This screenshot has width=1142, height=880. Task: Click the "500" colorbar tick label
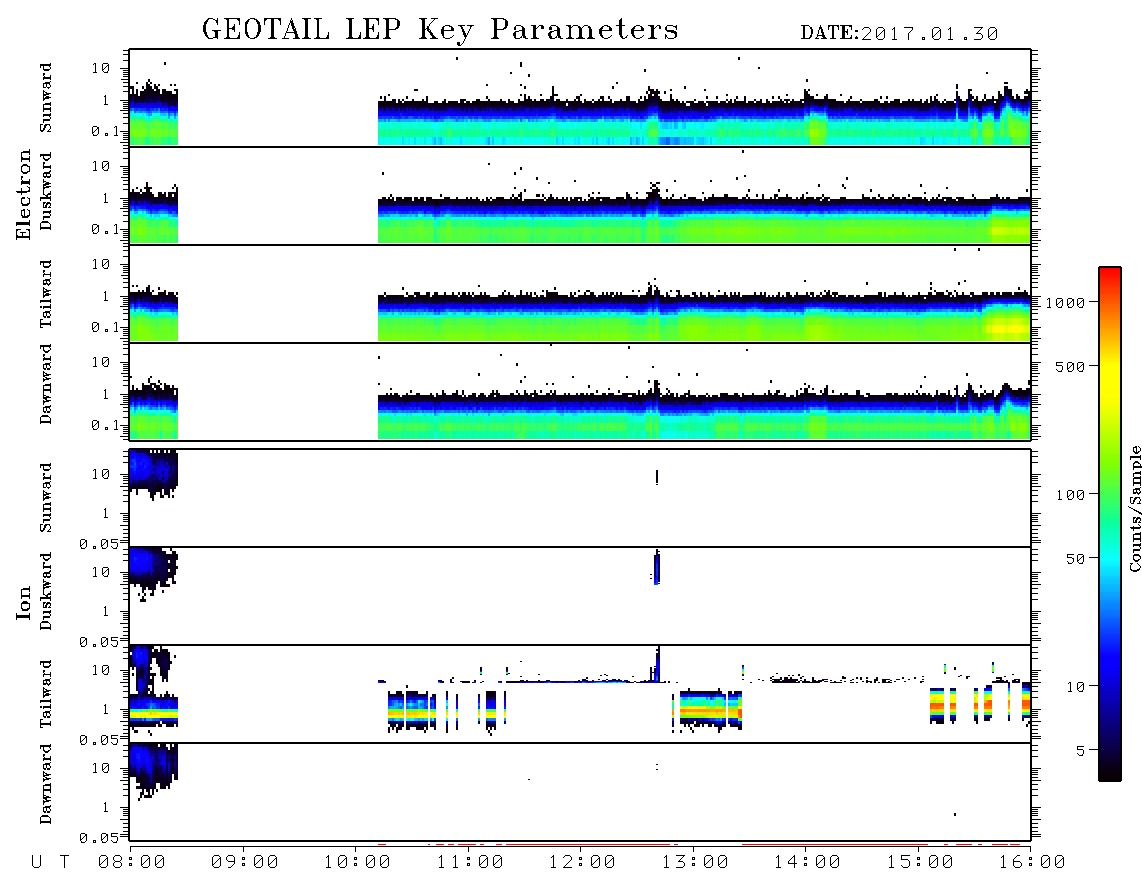pos(1070,366)
